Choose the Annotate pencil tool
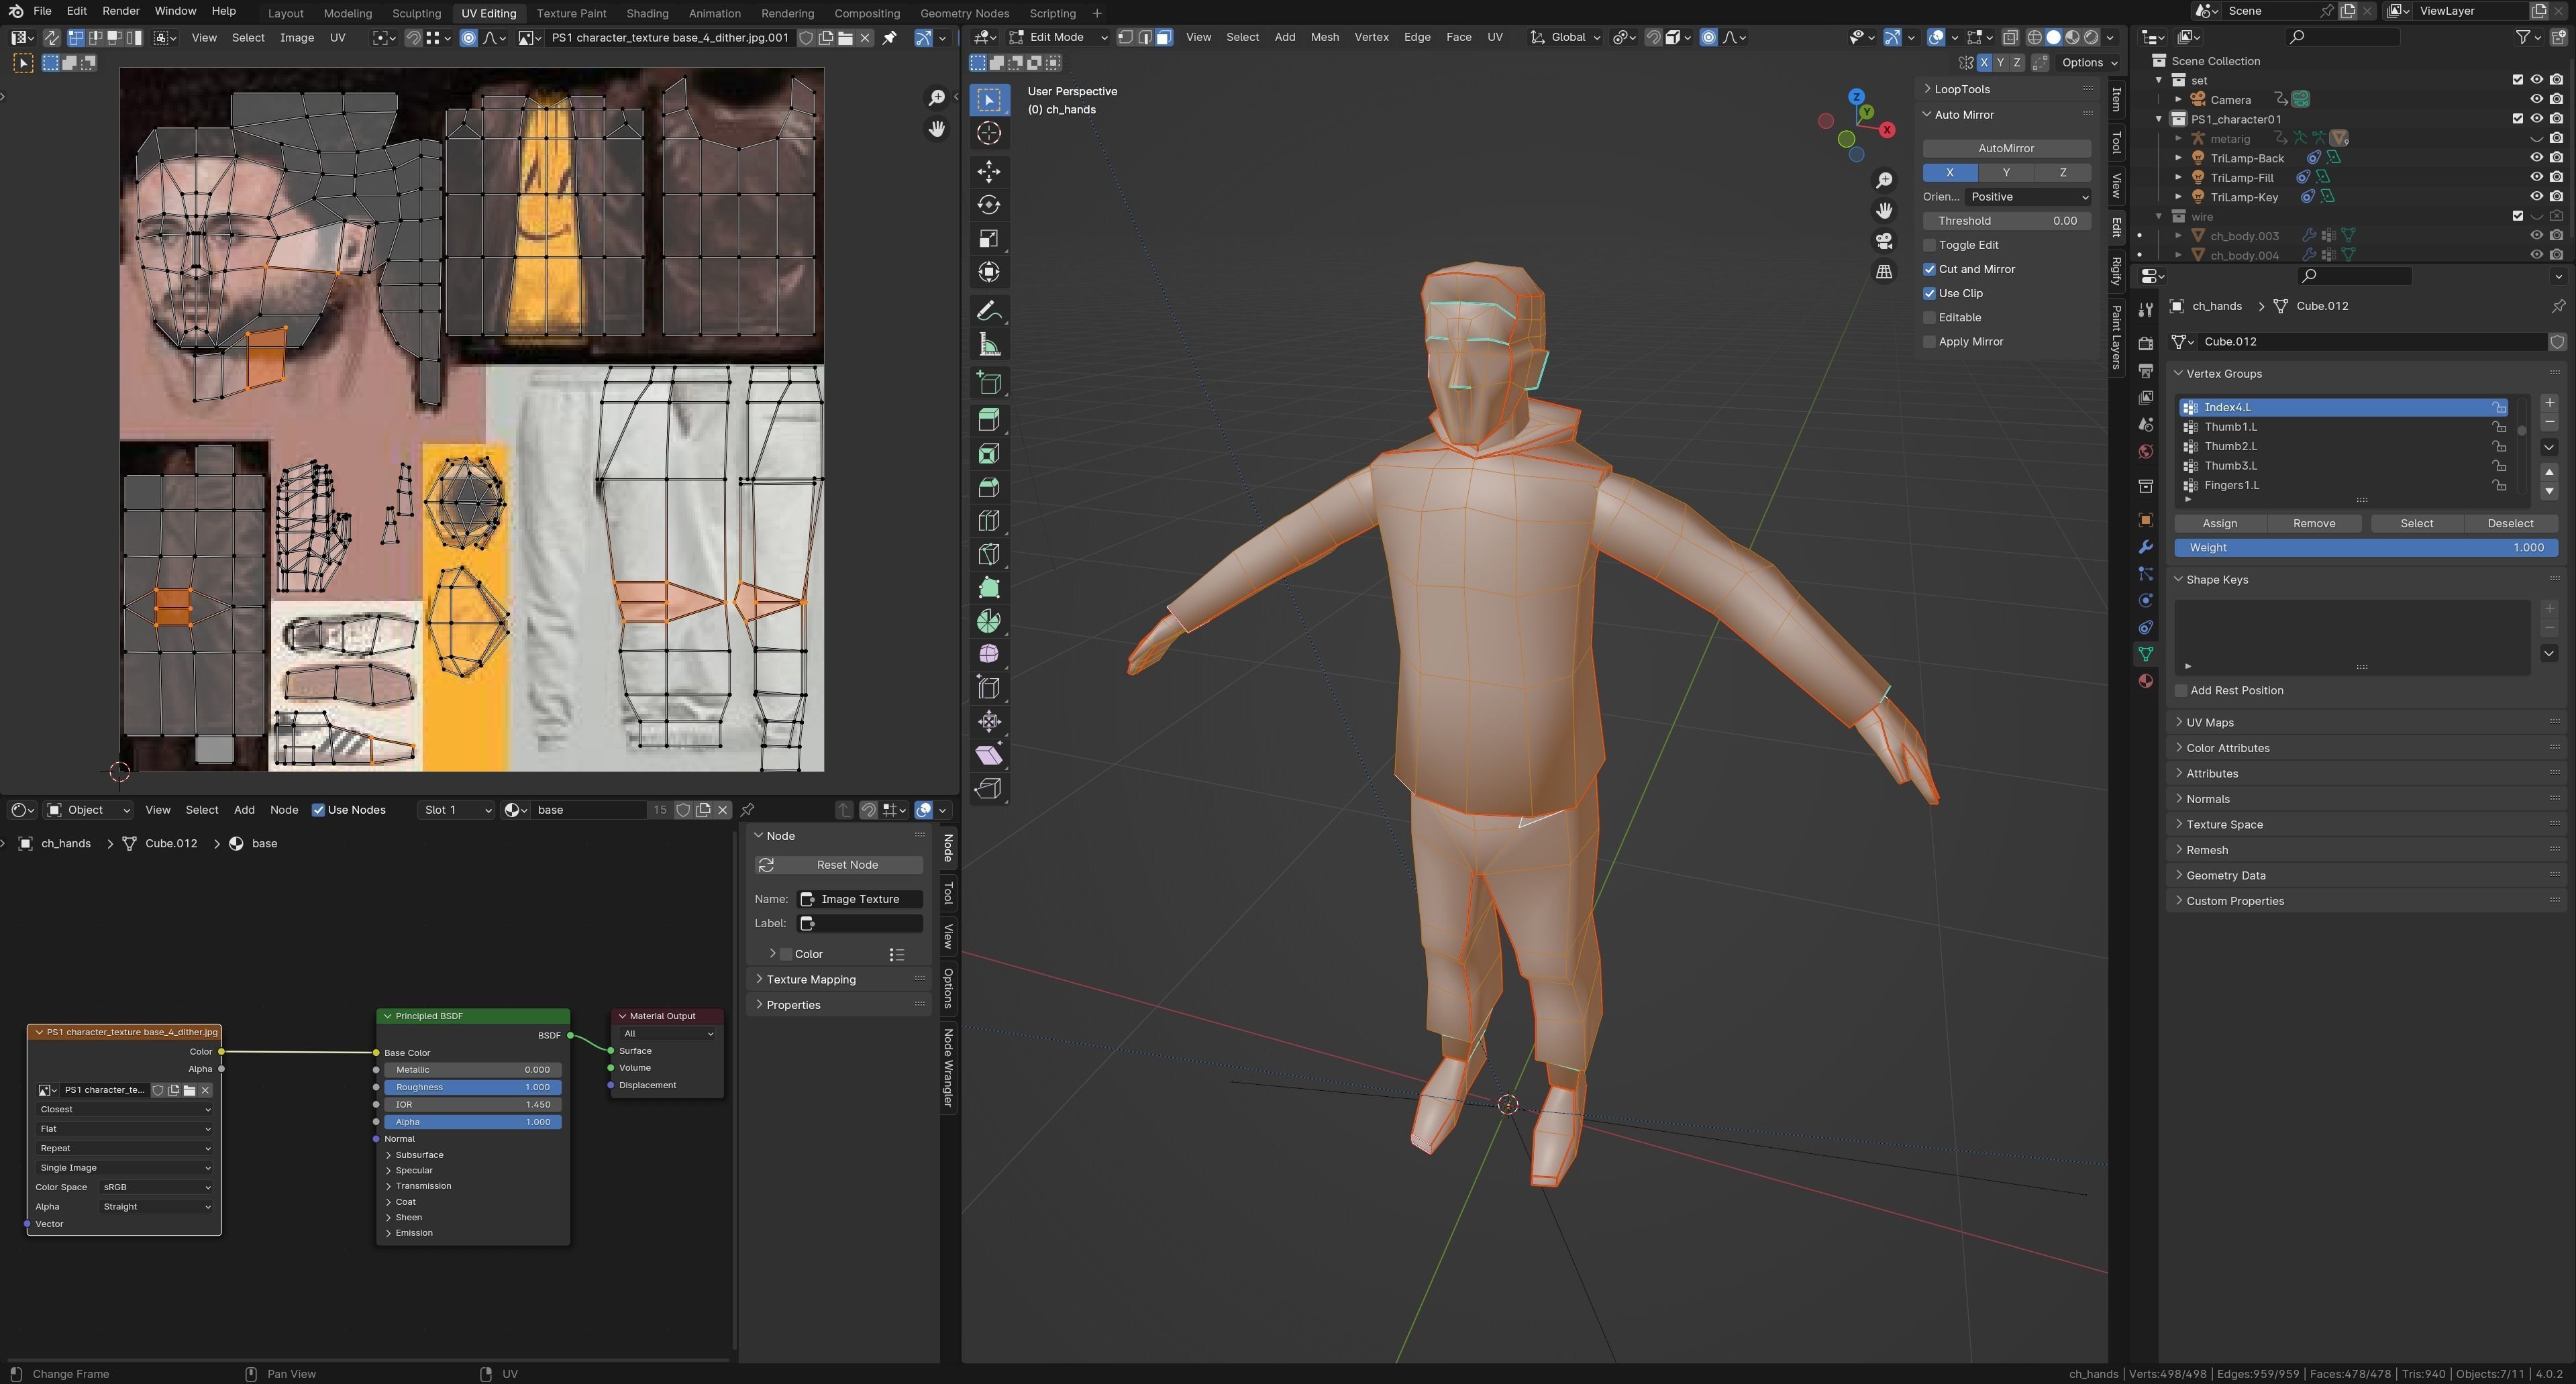This screenshot has width=2576, height=1384. [x=988, y=311]
